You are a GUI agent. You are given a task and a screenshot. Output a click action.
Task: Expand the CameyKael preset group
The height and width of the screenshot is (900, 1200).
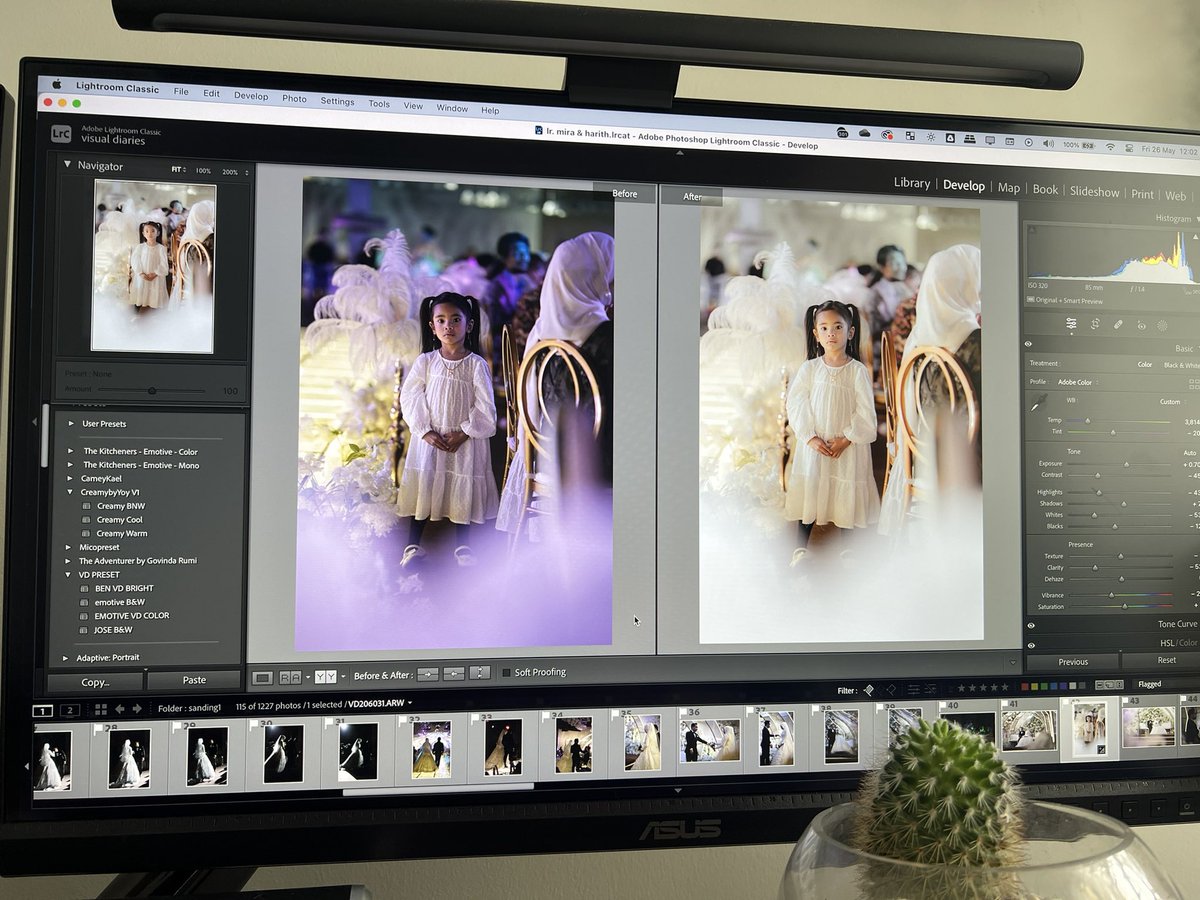[x=70, y=478]
